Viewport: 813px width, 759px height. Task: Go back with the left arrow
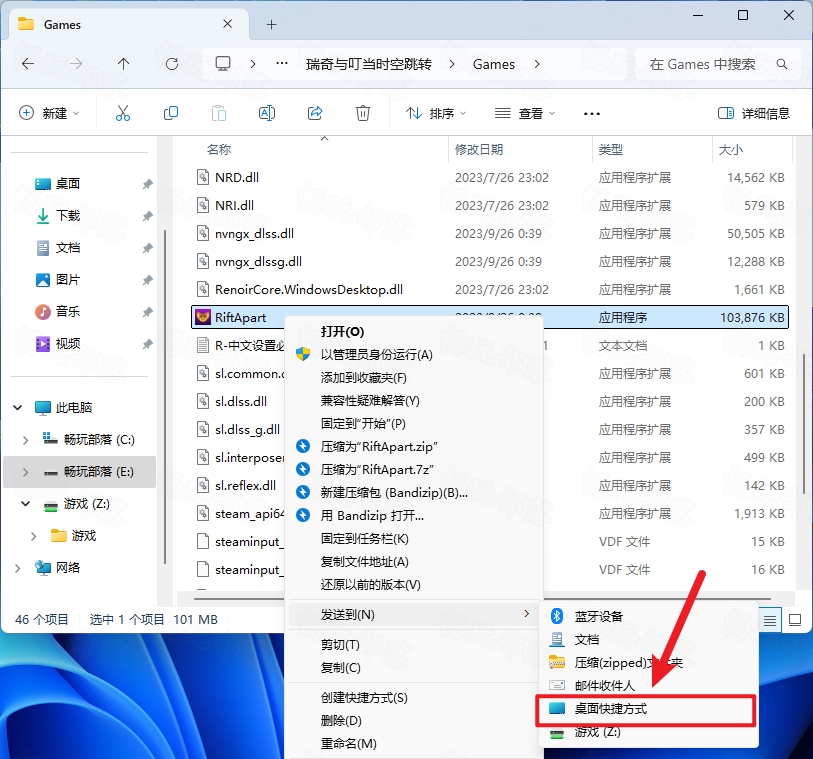[28, 64]
